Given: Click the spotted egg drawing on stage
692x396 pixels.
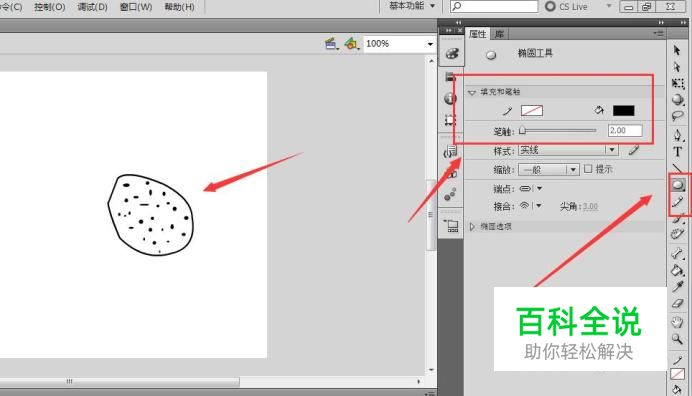Looking at the screenshot, I should pyautogui.click(x=151, y=215).
